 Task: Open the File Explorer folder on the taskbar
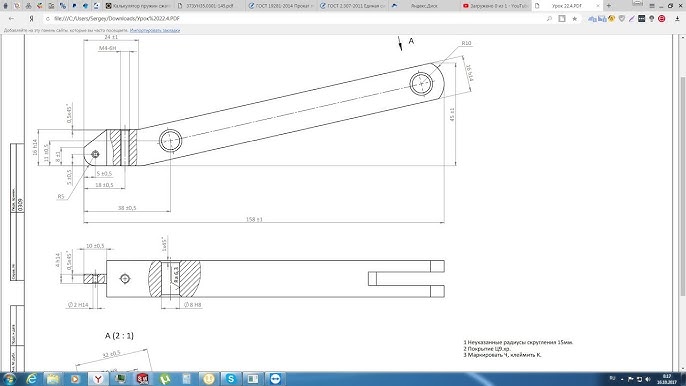[x=53, y=379]
